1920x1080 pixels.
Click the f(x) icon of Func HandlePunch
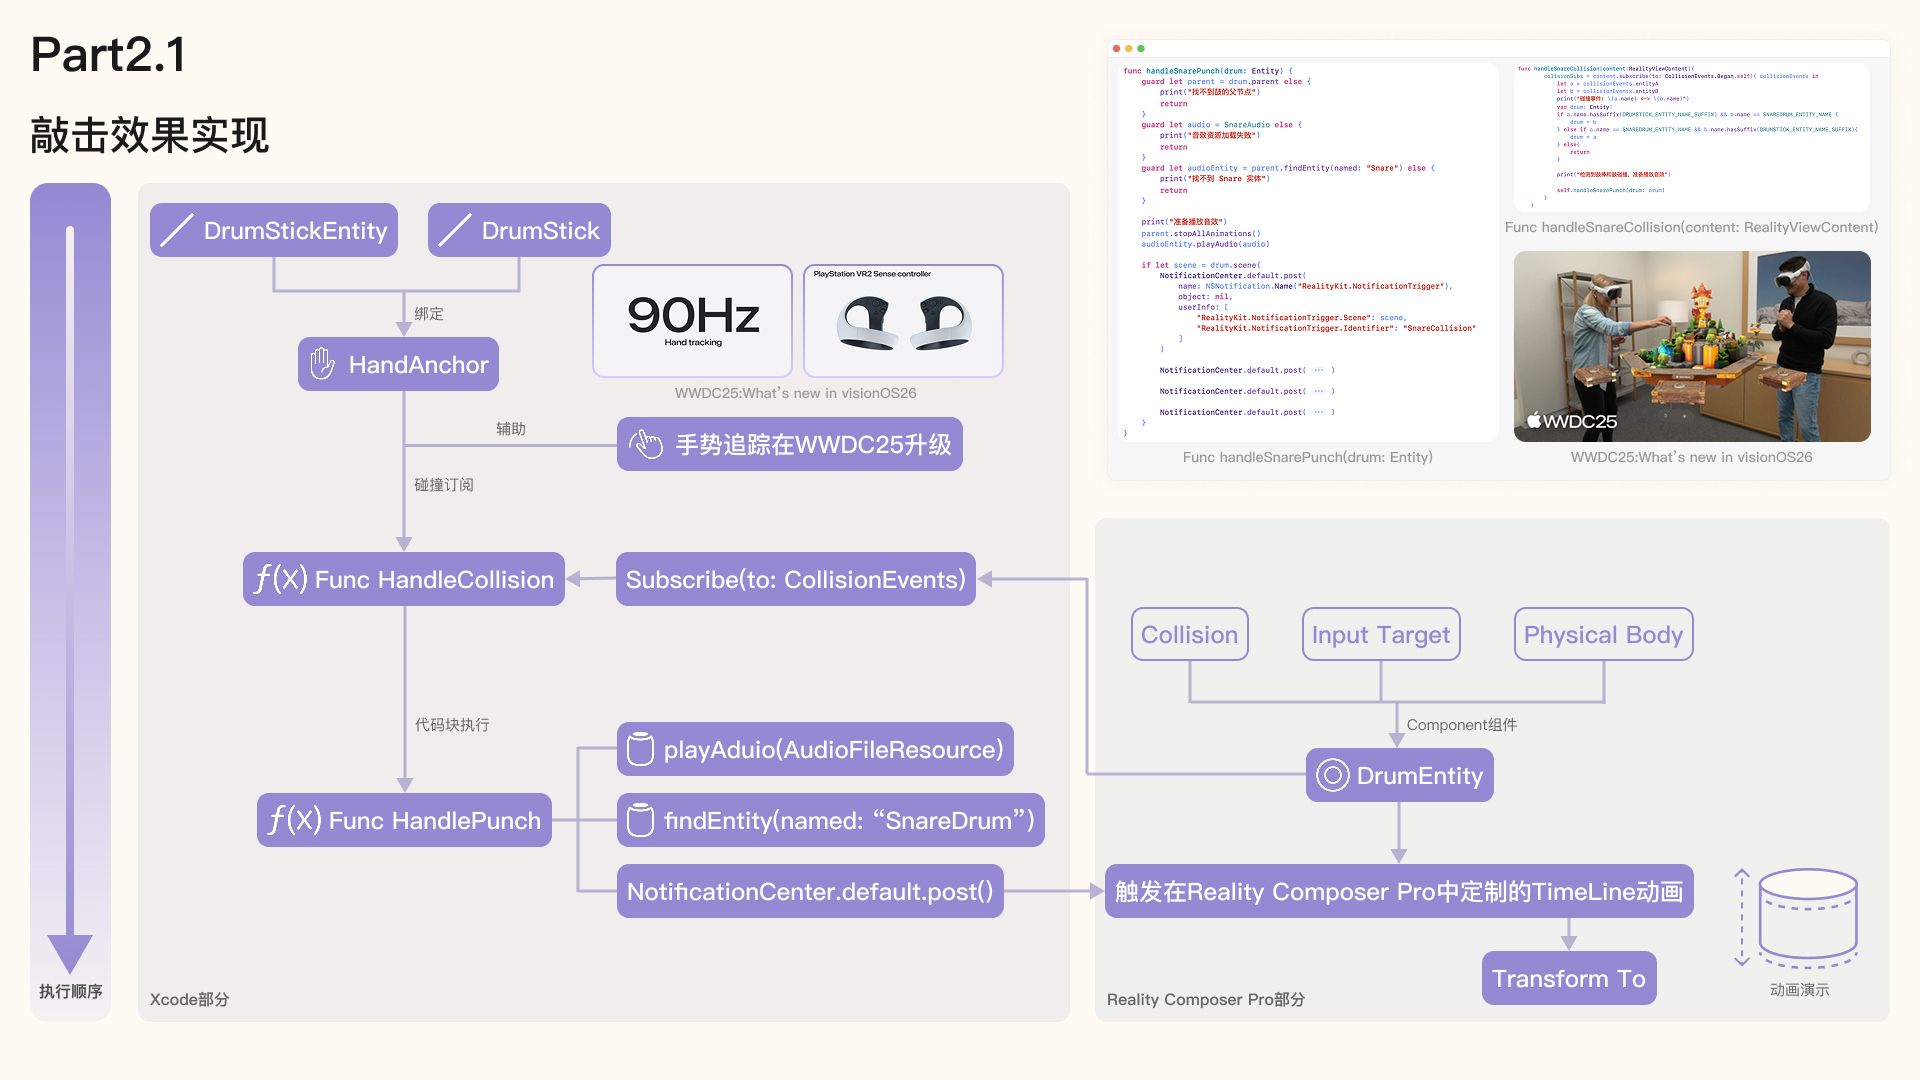pyautogui.click(x=294, y=820)
